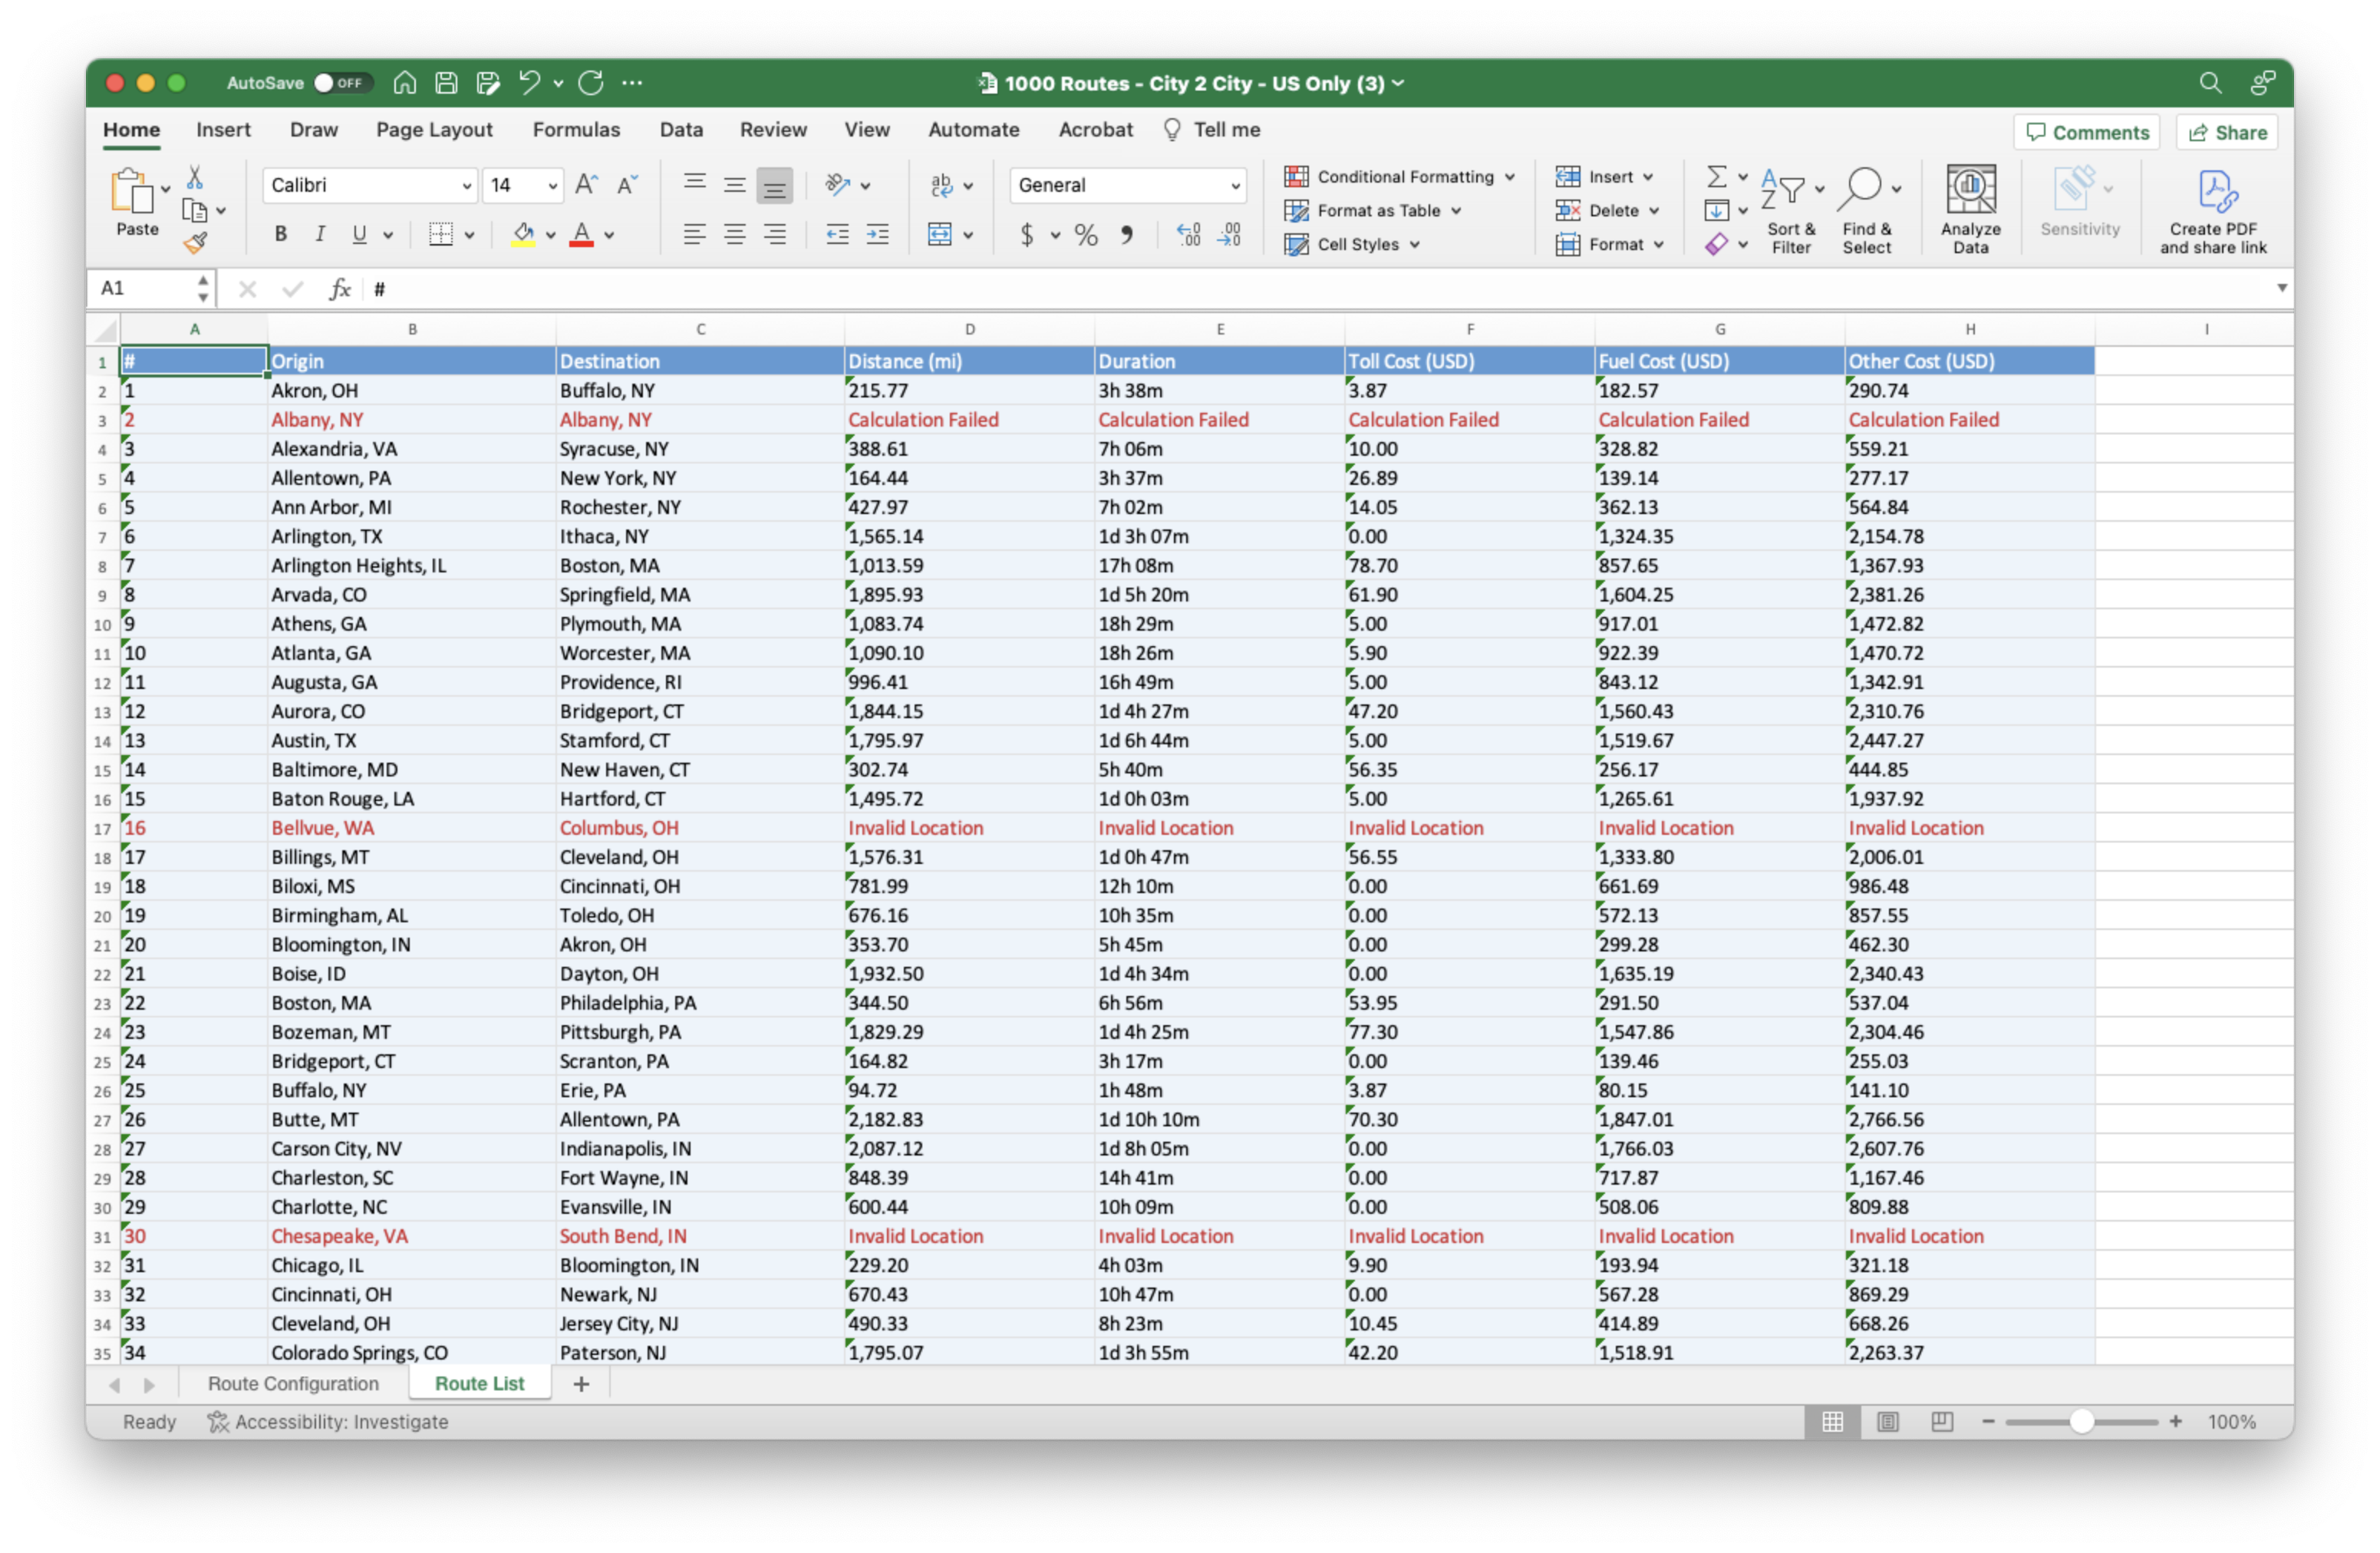Screen dimensions: 2380x1553
Task: Cut selection with the scissors icon
Action: tap(195, 178)
